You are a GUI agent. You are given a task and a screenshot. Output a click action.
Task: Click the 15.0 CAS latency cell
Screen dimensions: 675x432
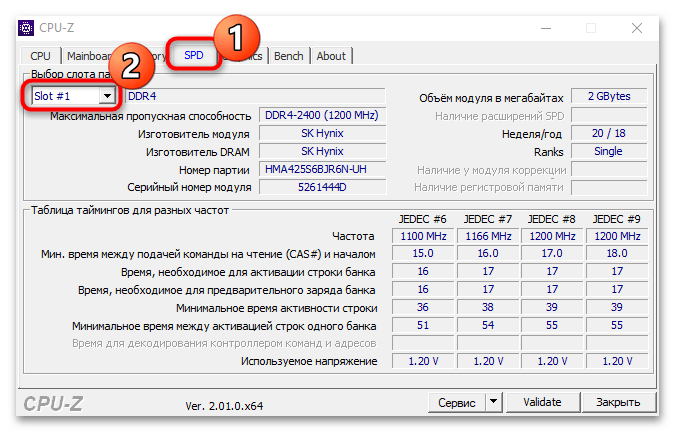423,253
